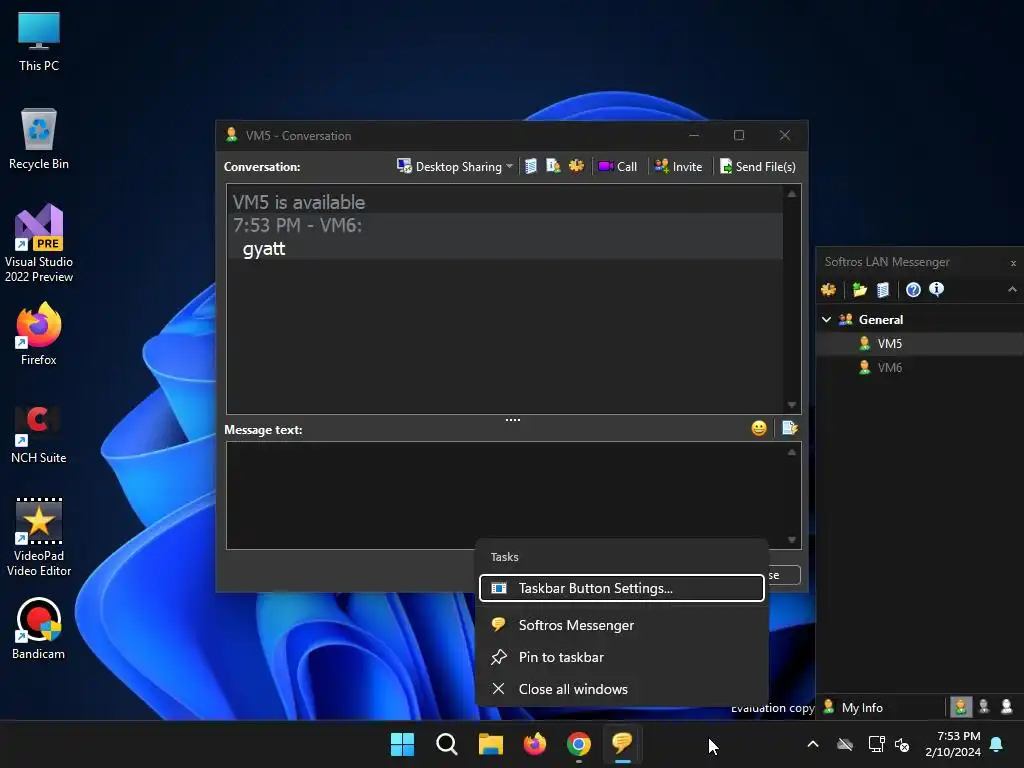This screenshot has height=768, width=1024.
Task: Click the info bubble icon in messenger panel
Action: (x=936, y=289)
